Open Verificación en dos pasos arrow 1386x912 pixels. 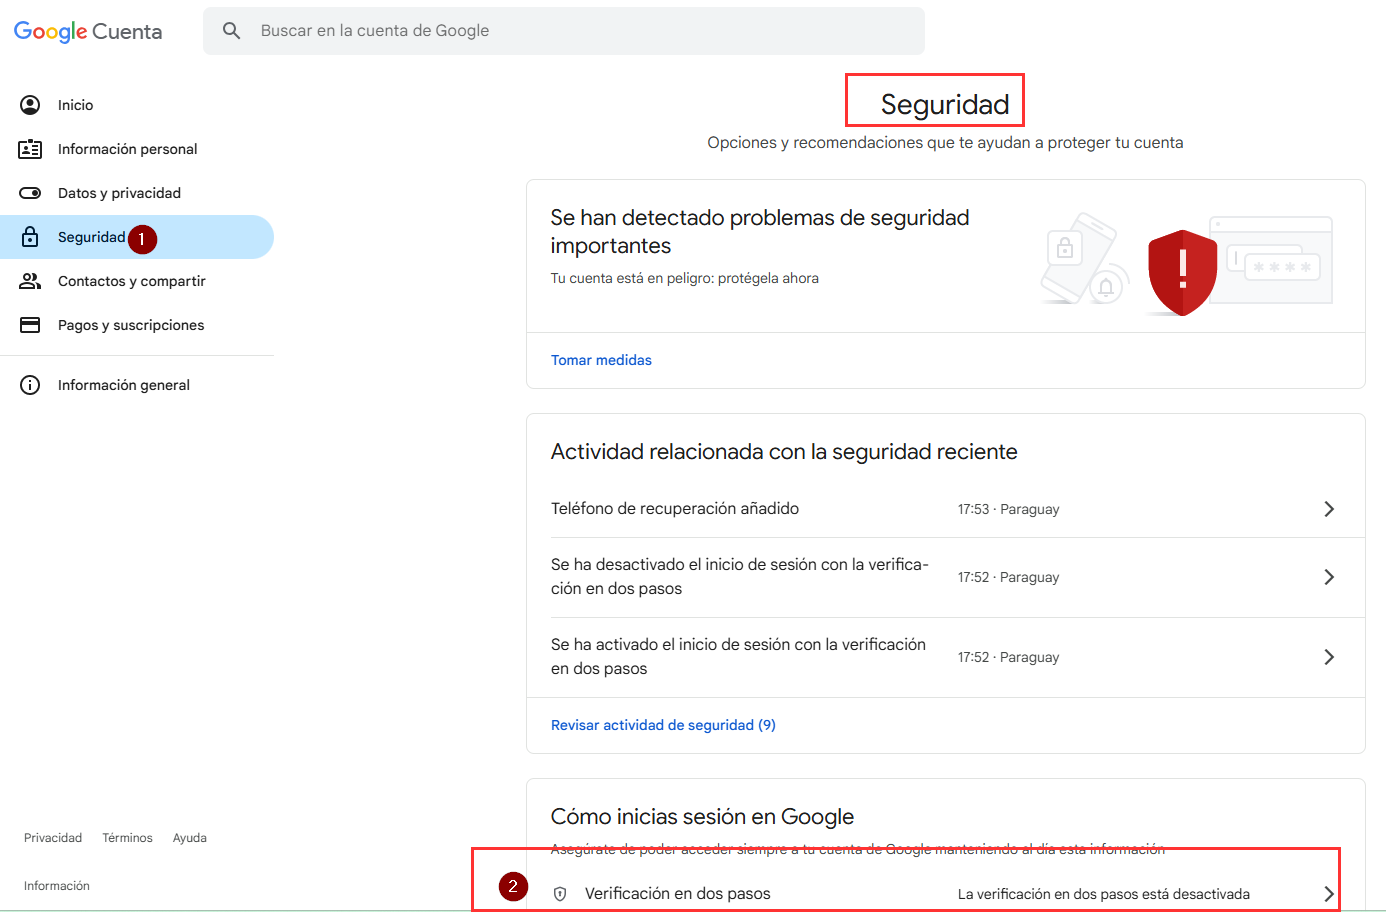[1329, 894]
